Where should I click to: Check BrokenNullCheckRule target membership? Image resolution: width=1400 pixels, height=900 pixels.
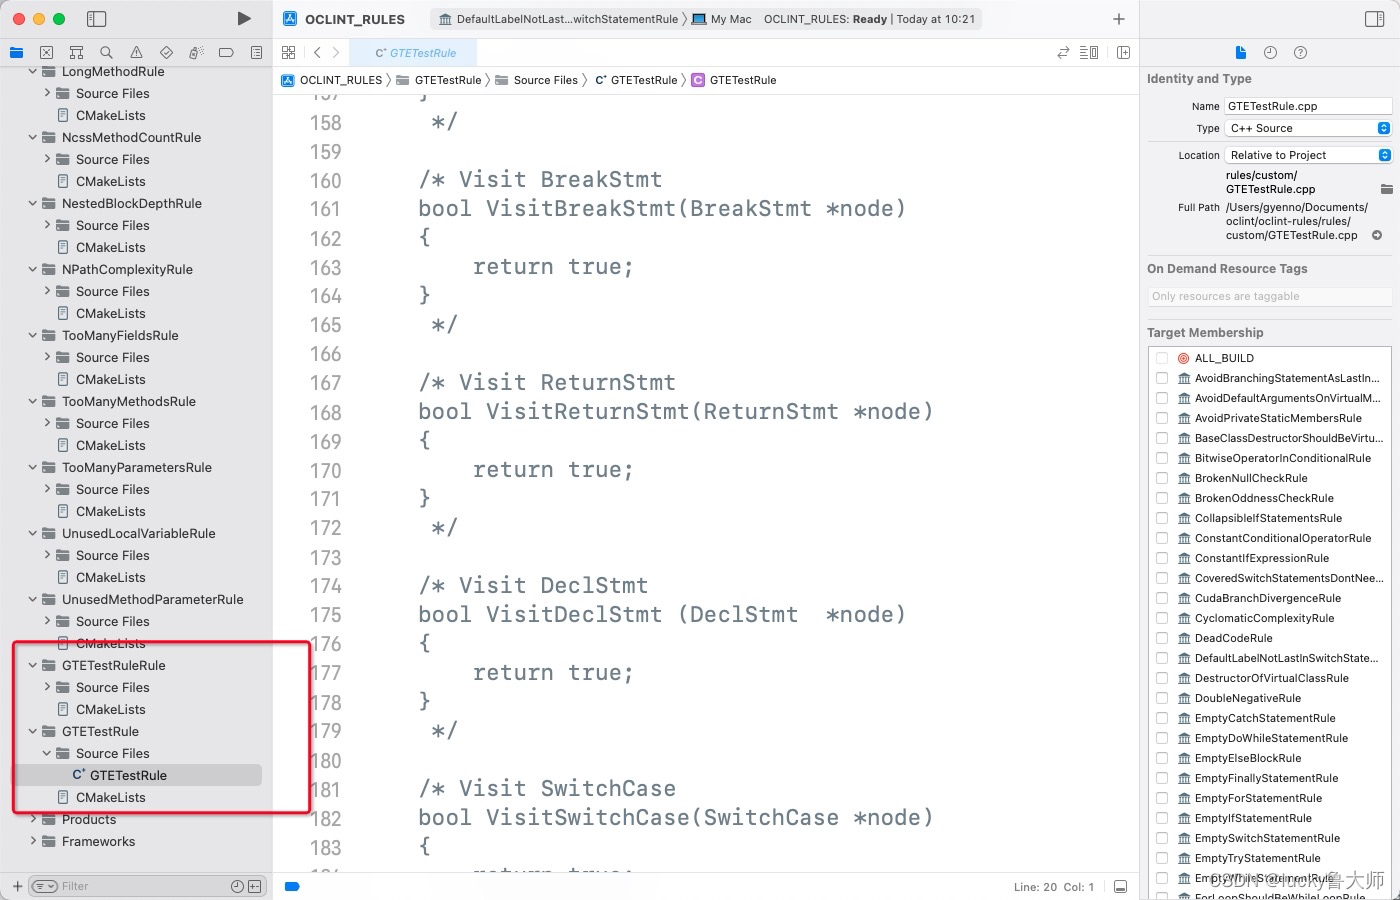click(x=1162, y=478)
